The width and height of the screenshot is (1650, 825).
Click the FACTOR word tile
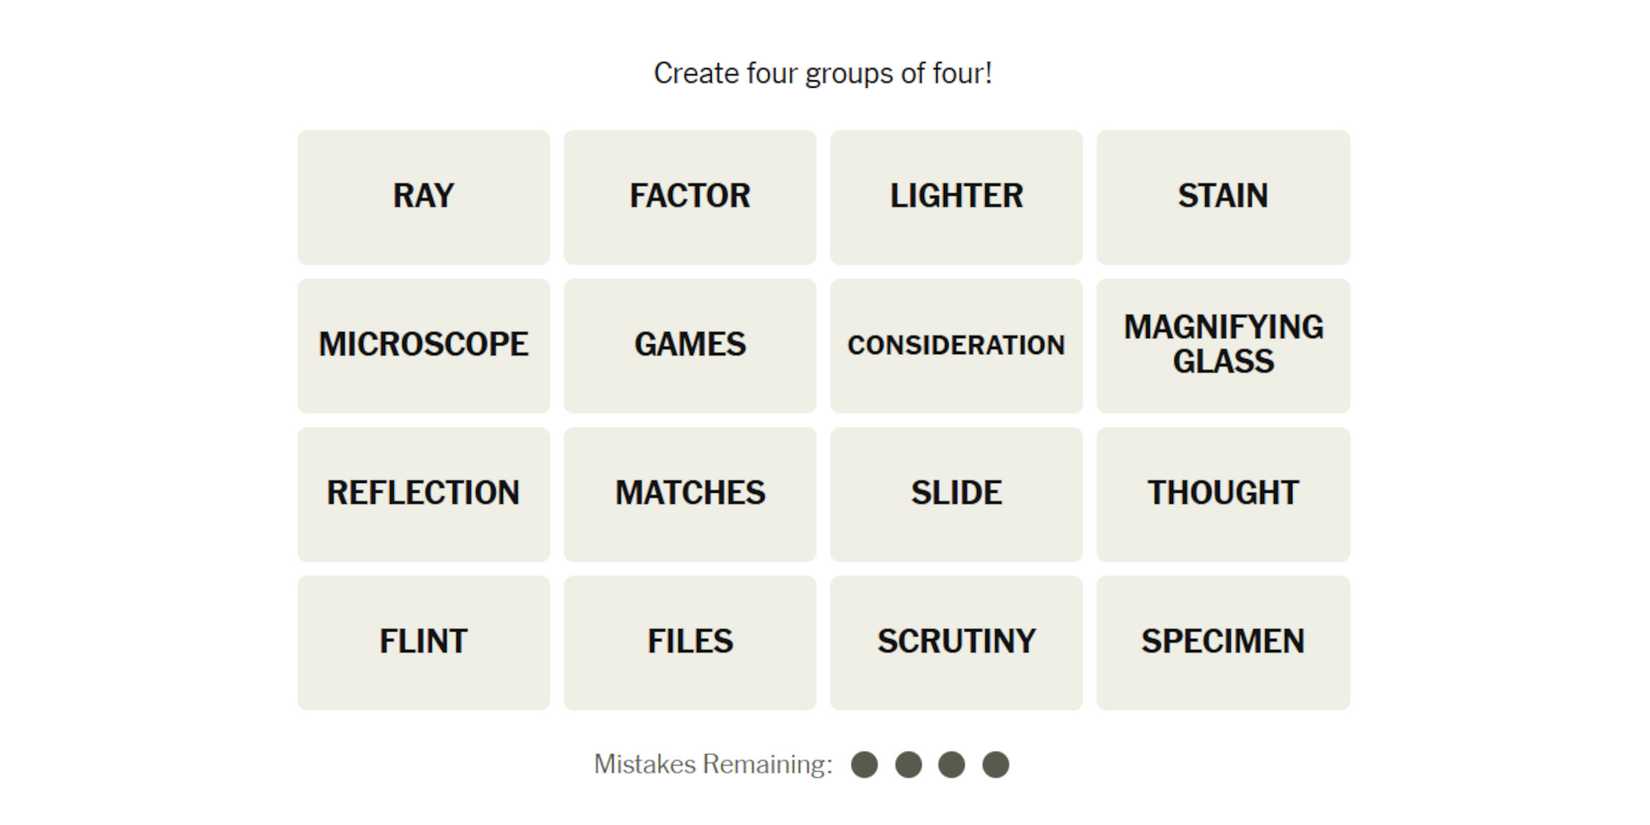tap(690, 197)
